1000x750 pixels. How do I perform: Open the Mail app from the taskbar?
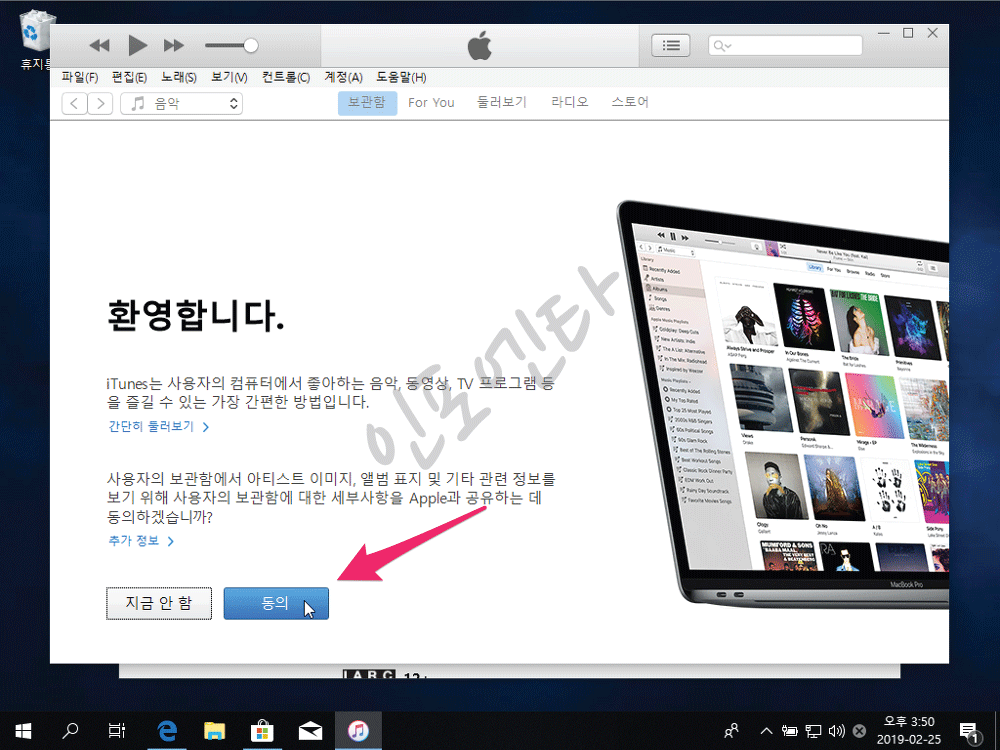point(310,731)
